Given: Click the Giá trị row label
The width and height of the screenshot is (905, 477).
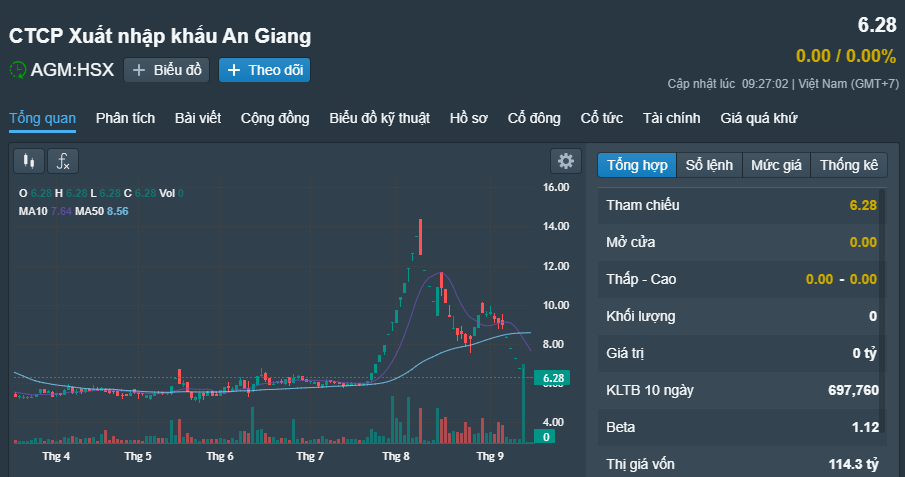Looking at the screenshot, I should [625, 353].
